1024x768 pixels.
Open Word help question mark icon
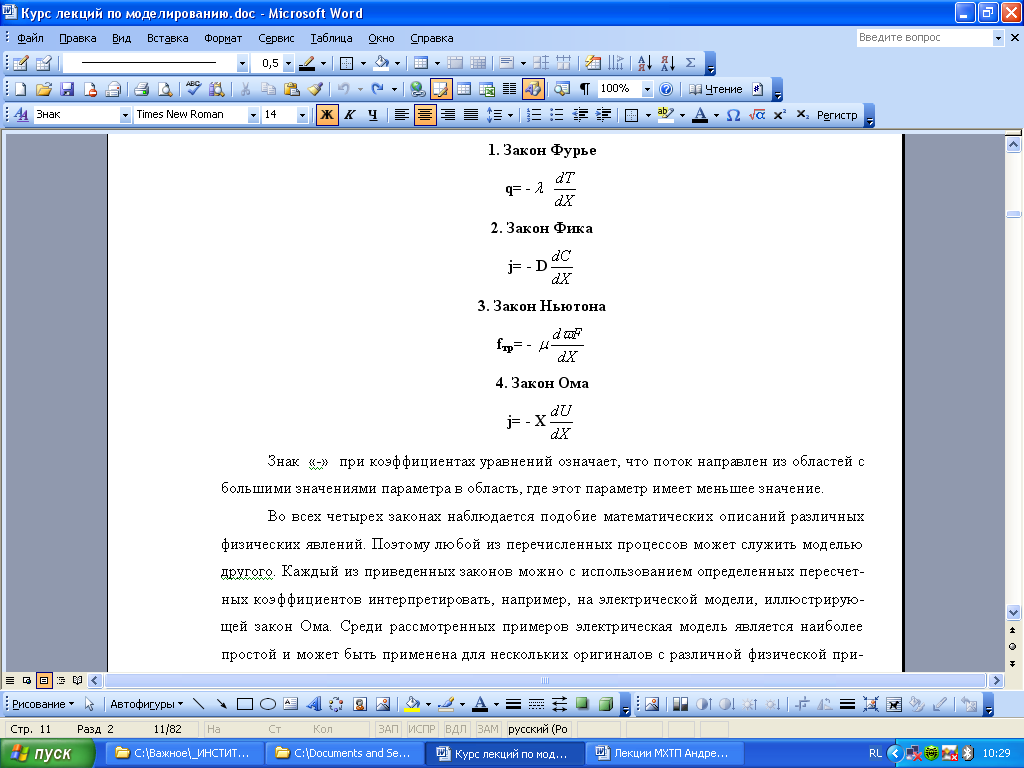[665, 89]
